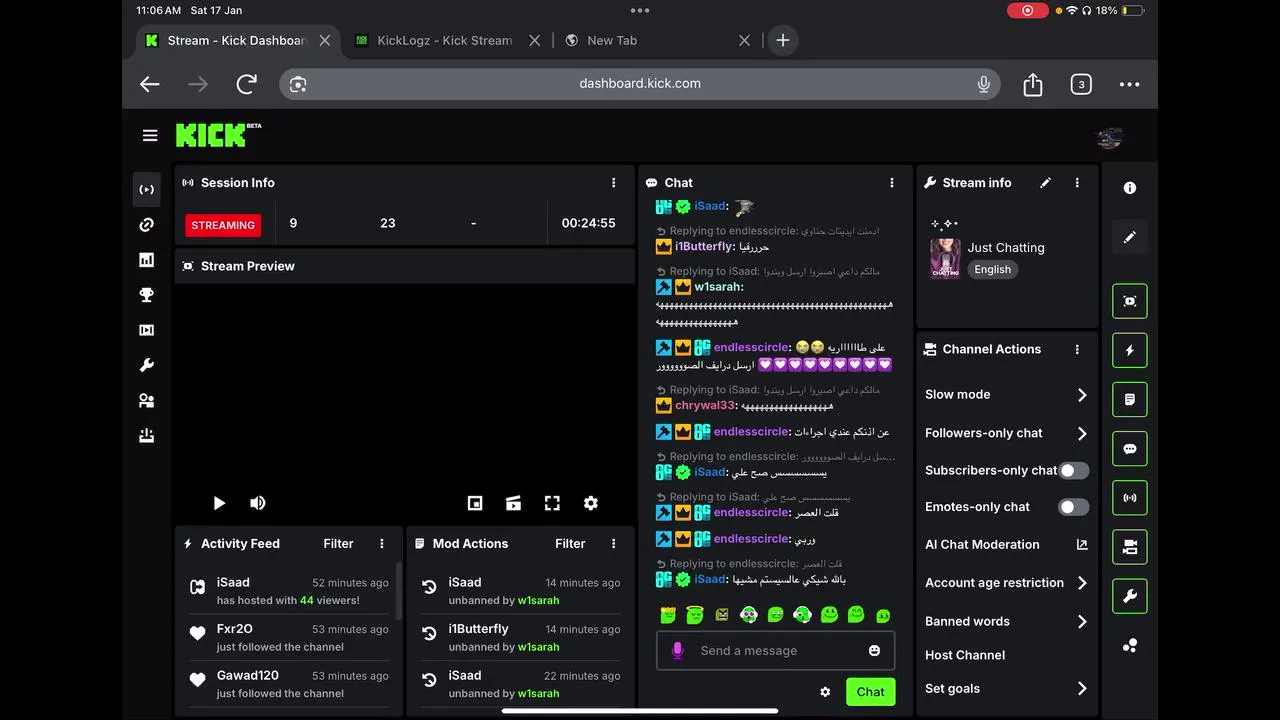Image resolution: width=1280 pixels, height=720 pixels.
Task: Open a new browser tab with plus
Action: [x=783, y=41]
